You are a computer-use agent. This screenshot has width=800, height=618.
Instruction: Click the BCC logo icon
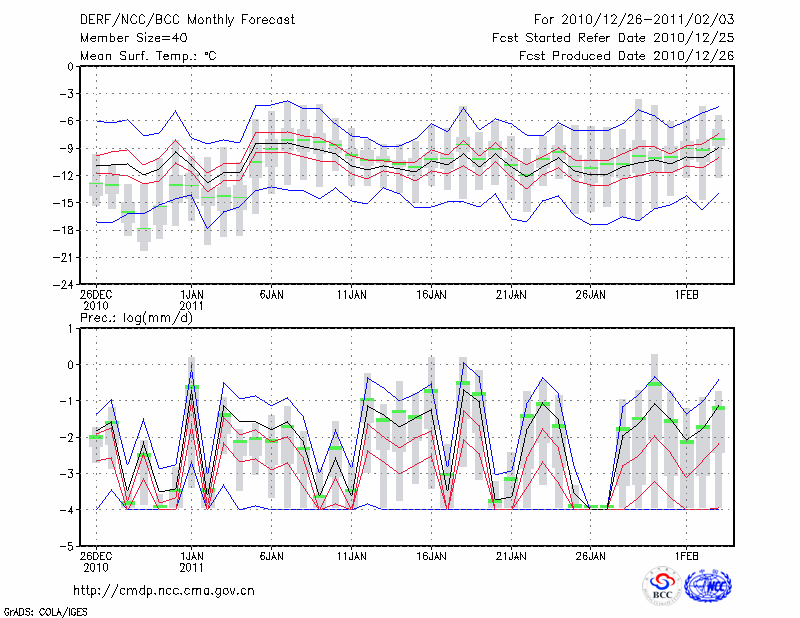(661, 586)
